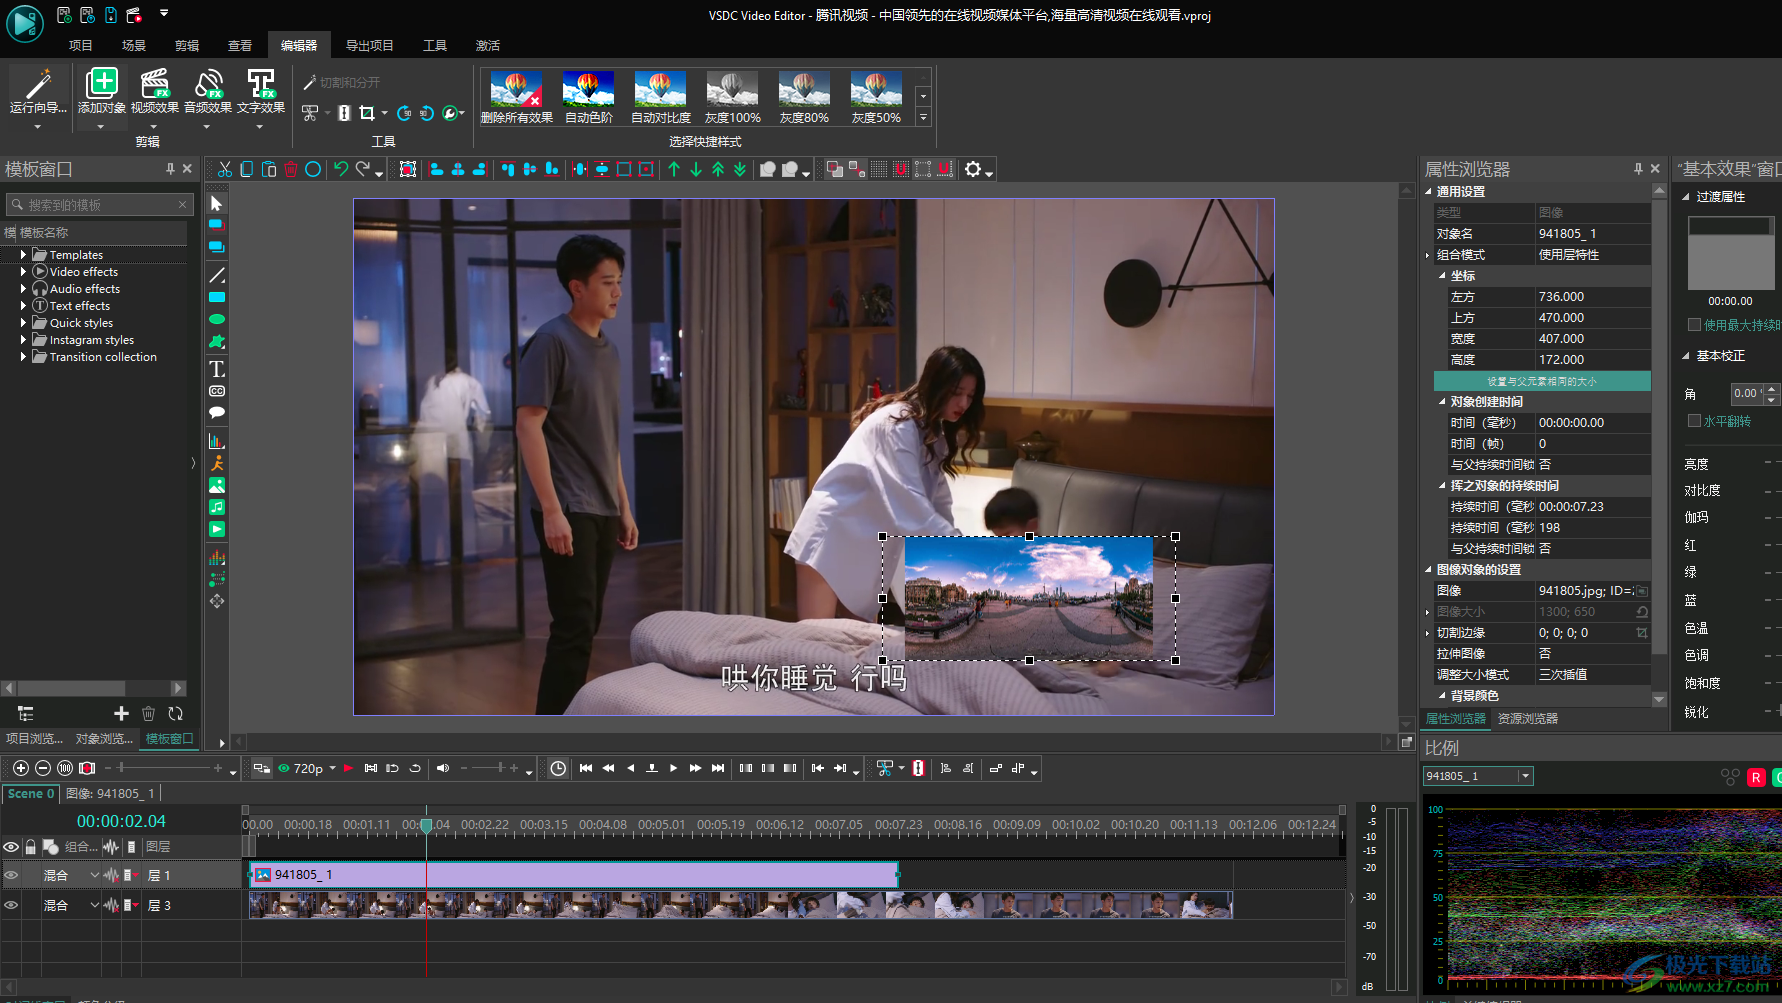Click the Redo arrow icon
Screen dimensions: 1782x1003
coord(363,169)
